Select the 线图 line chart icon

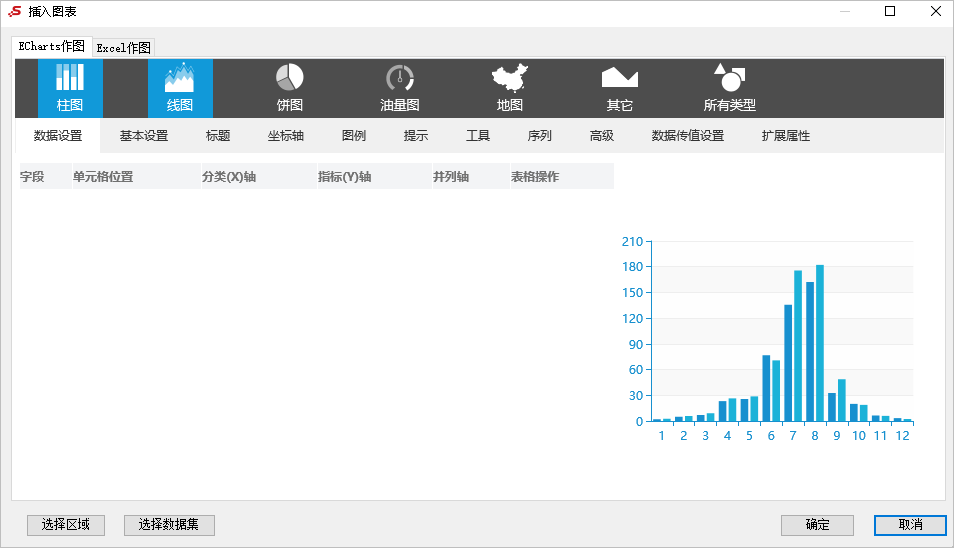[x=180, y=88]
